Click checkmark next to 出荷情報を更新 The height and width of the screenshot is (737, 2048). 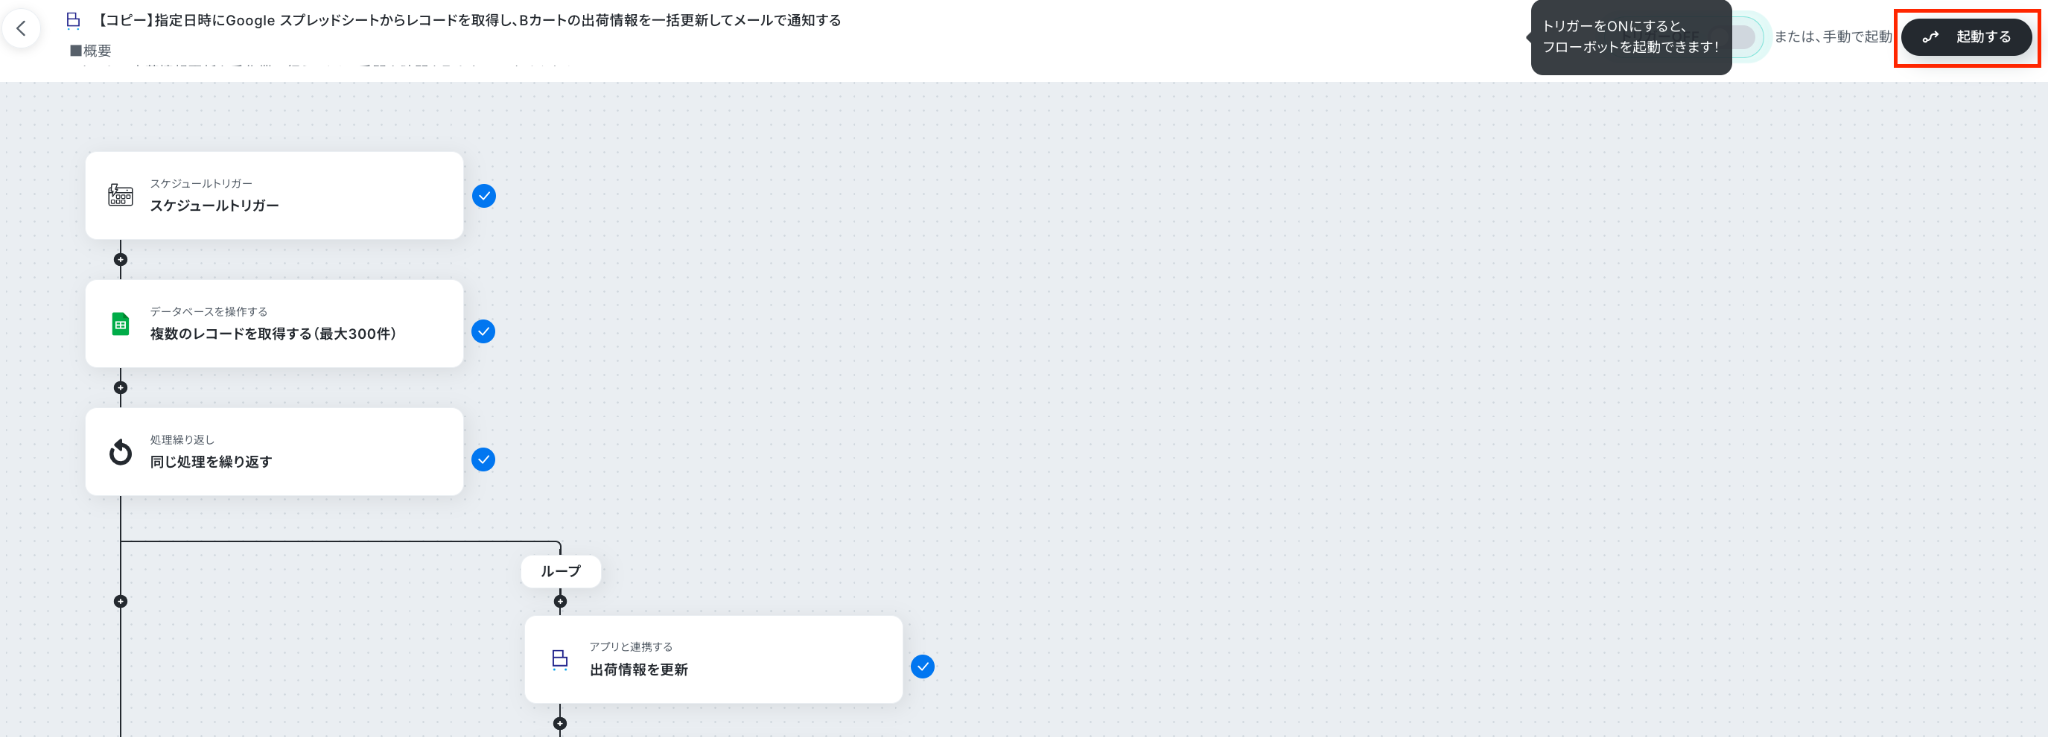923,666
